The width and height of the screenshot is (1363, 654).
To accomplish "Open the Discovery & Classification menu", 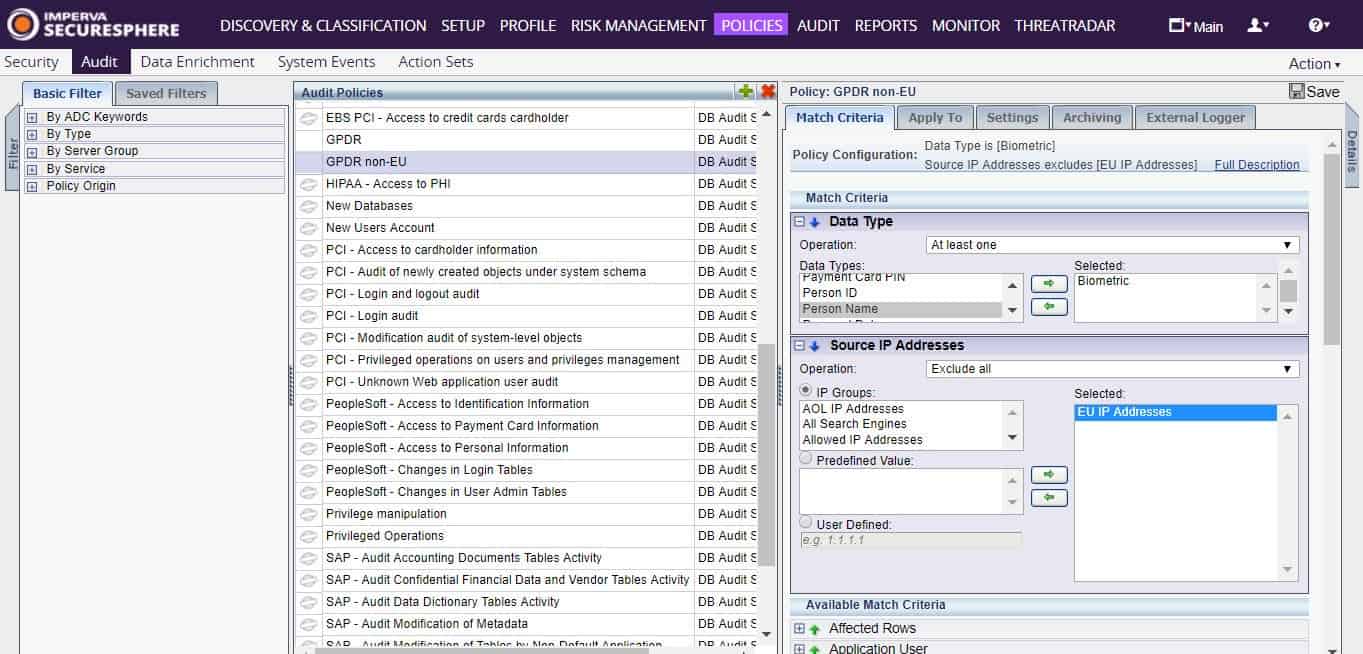I will point(323,25).
